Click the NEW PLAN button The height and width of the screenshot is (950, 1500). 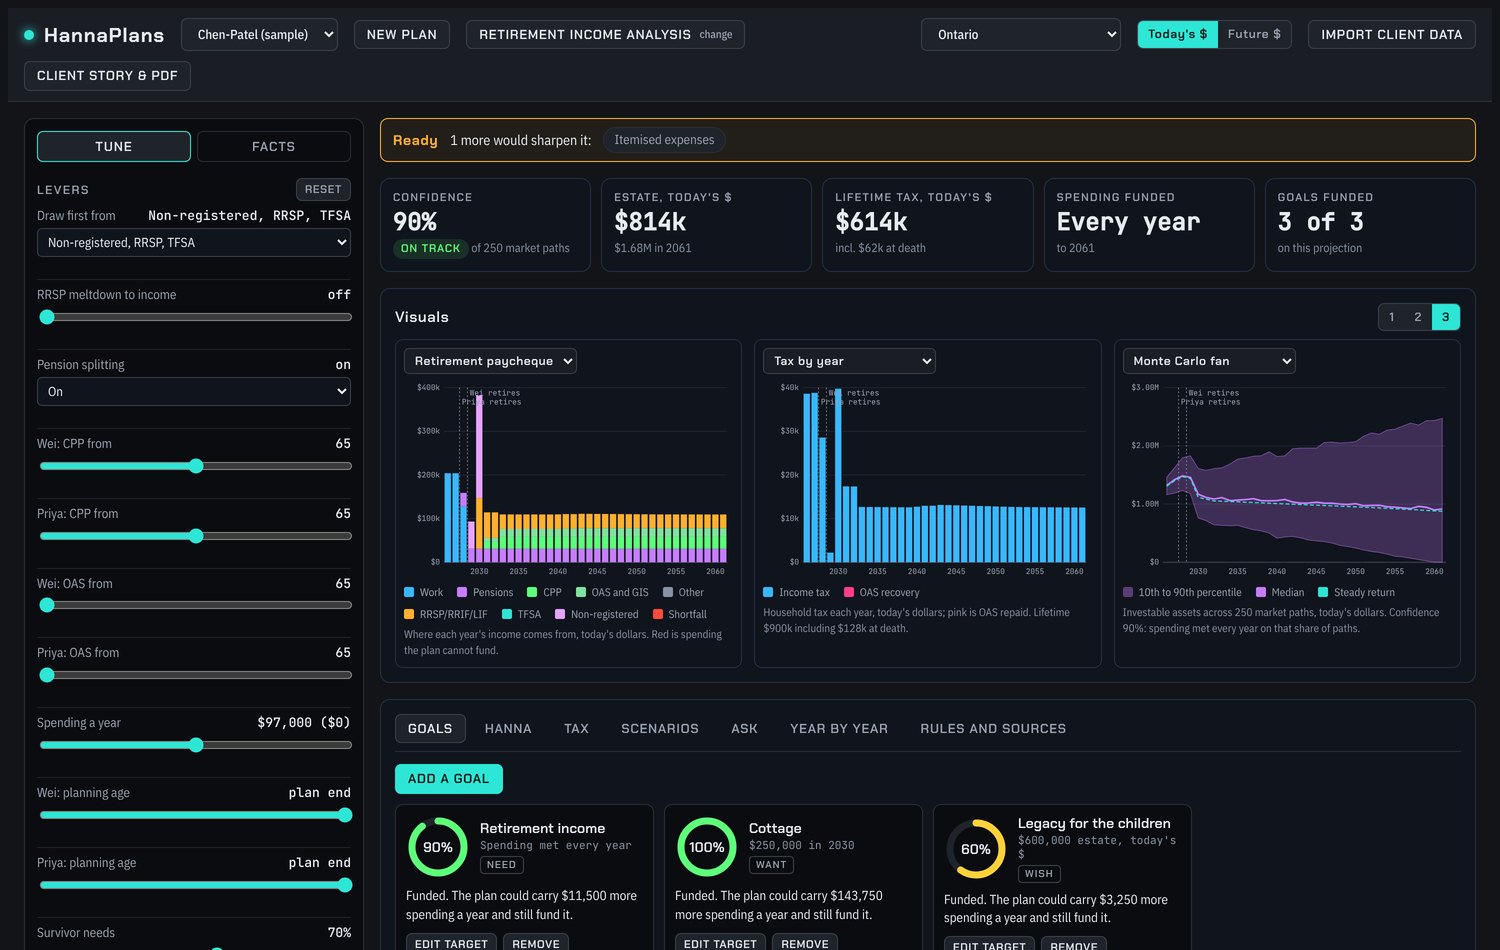click(402, 34)
